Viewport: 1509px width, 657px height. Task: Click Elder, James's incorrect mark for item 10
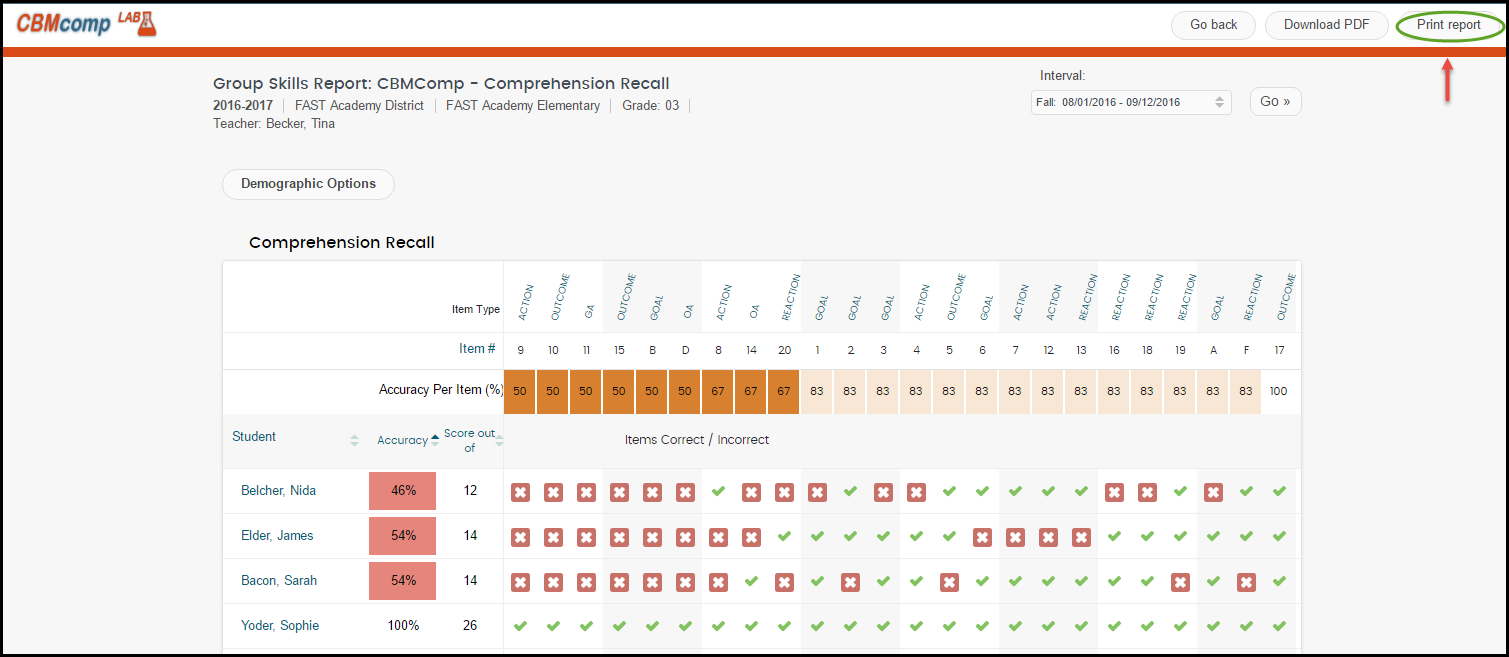pos(553,537)
